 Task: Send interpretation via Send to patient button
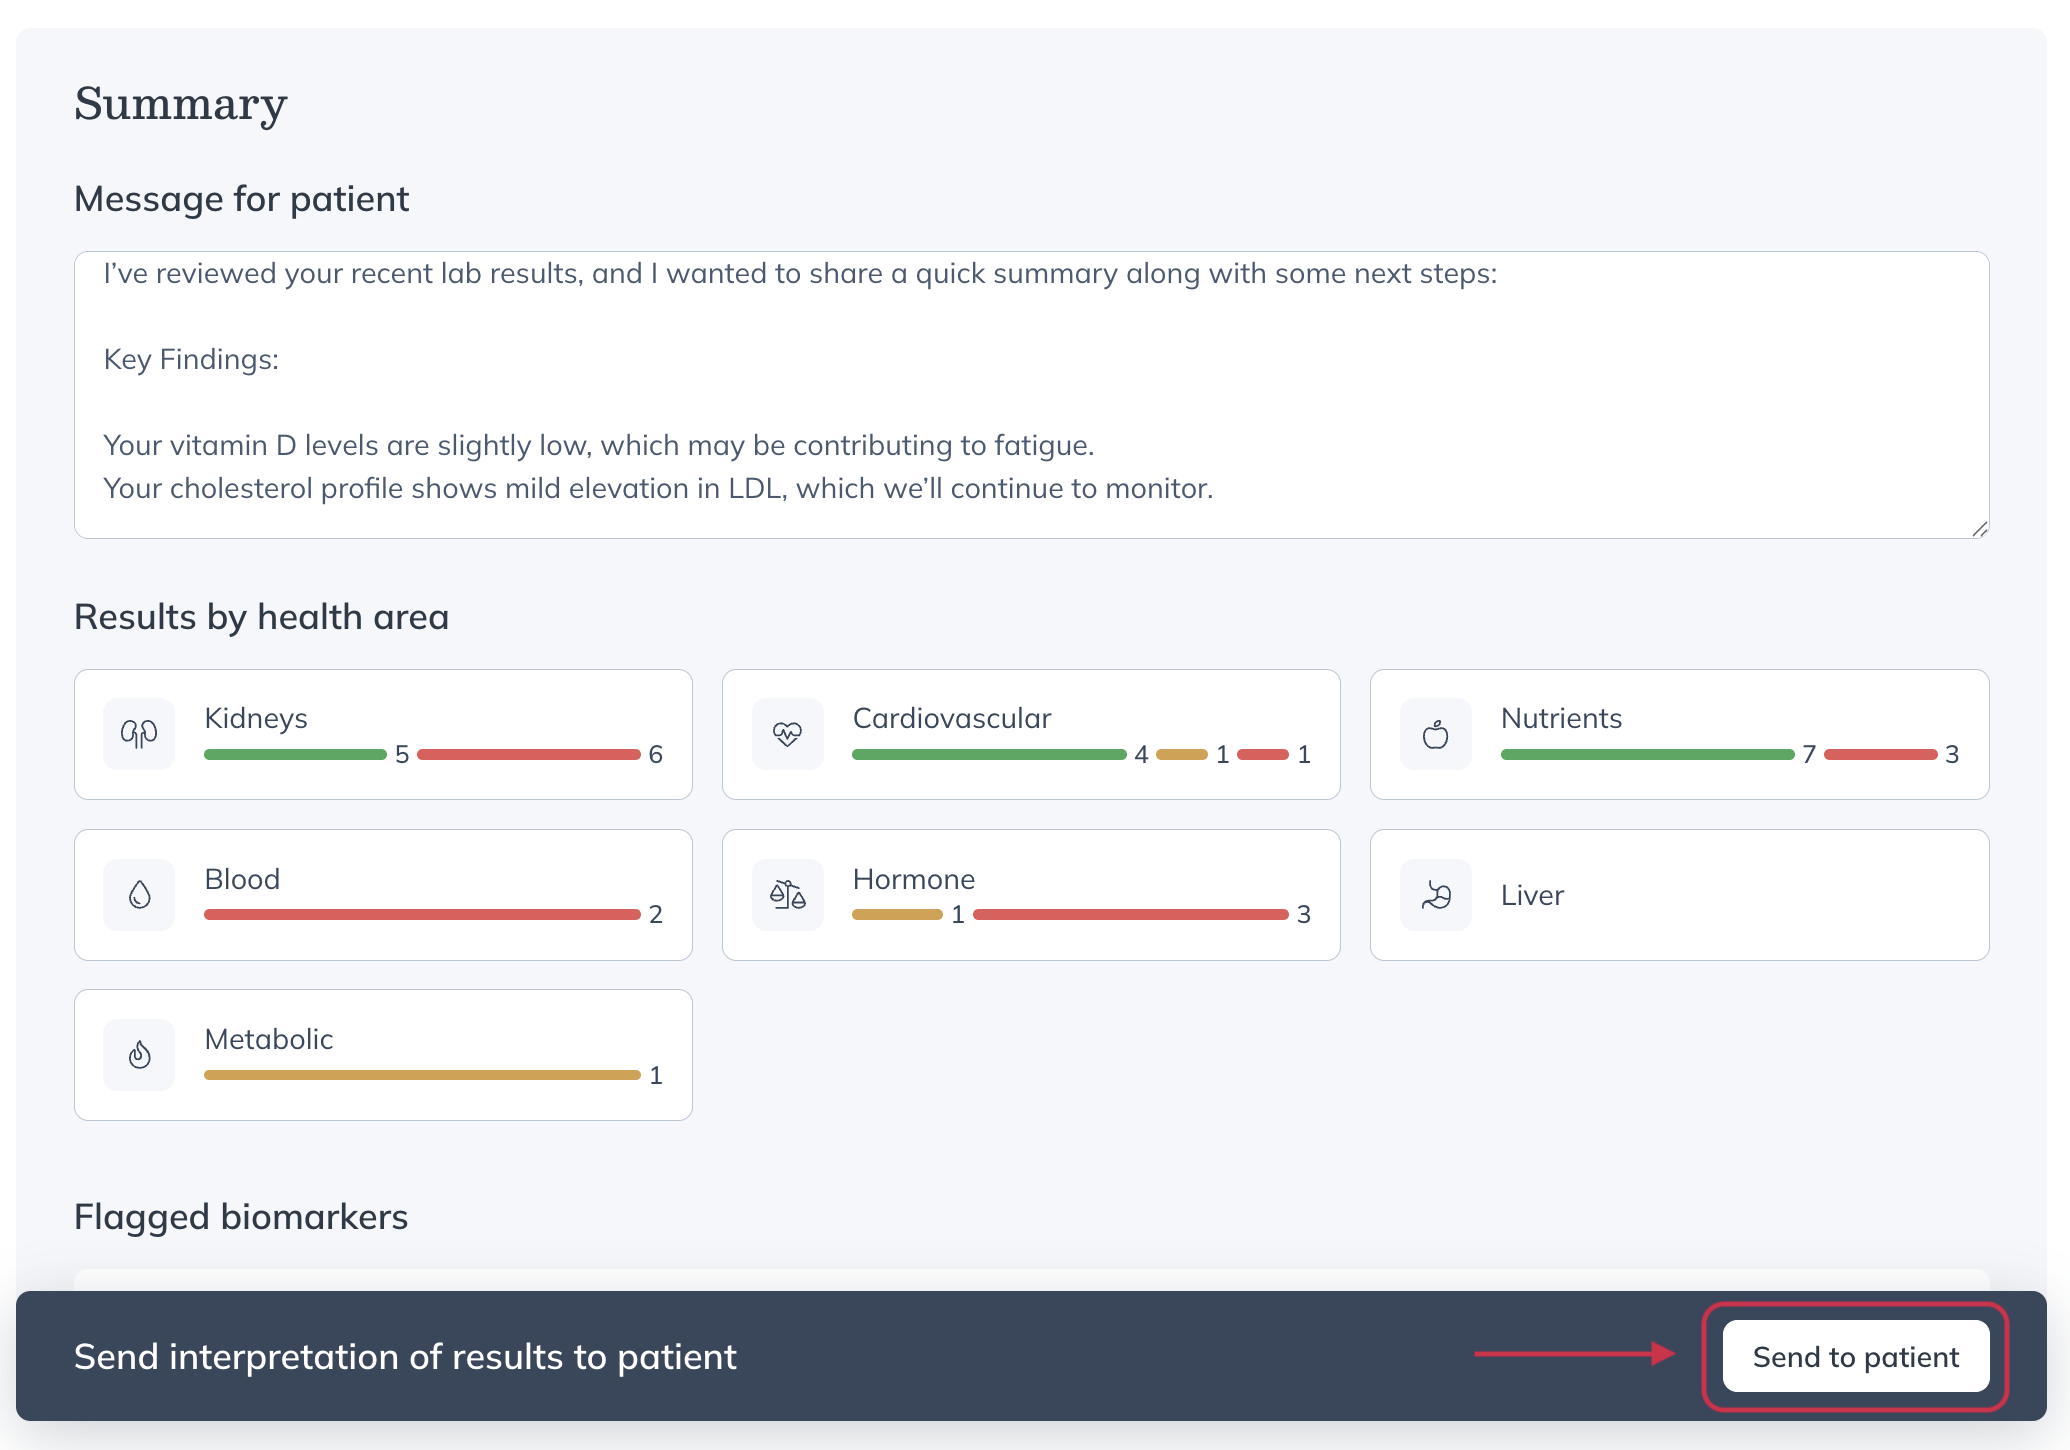point(1856,1356)
